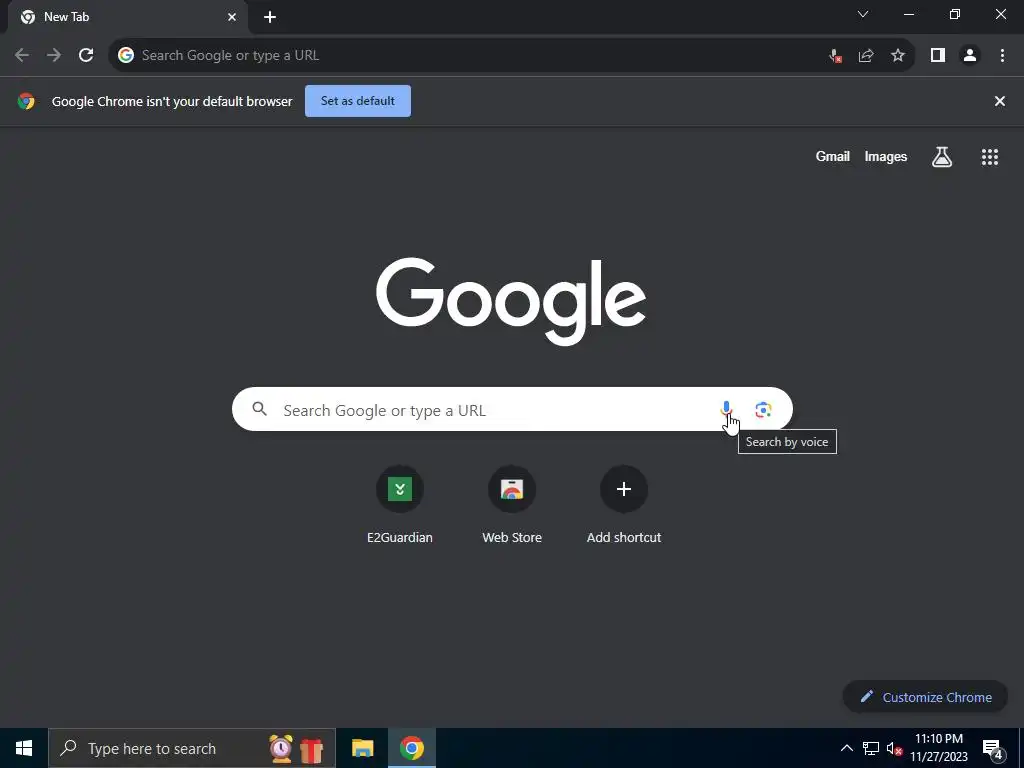Dismiss the default browser infobar

click(999, 101)
